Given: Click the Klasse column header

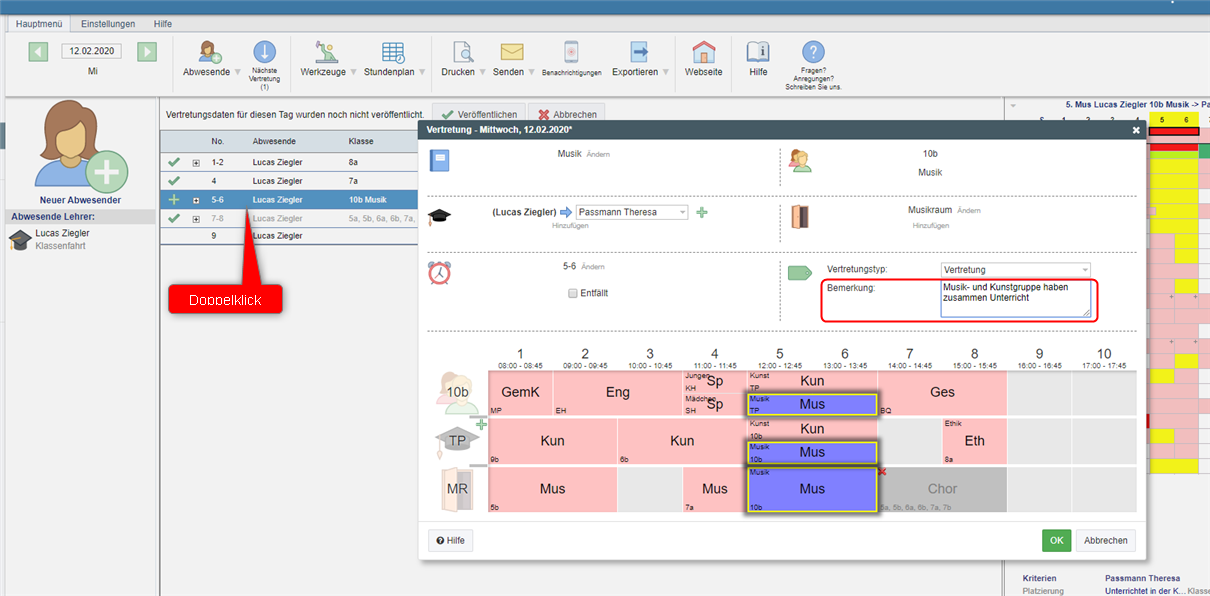Looking at the screenshot, I should coord(360,142).
